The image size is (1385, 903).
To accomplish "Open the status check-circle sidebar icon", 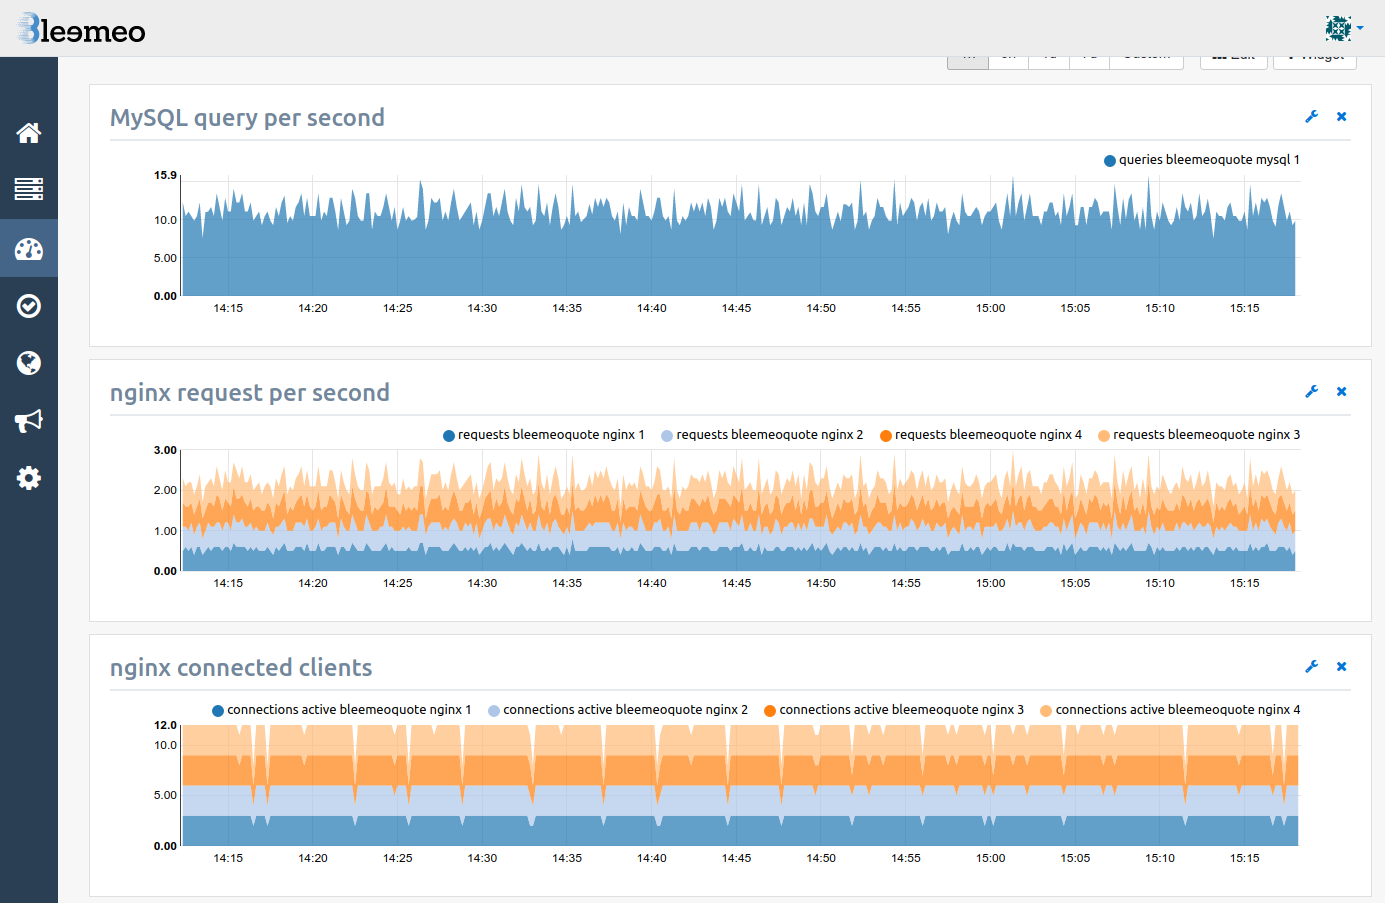I will 29,306.
